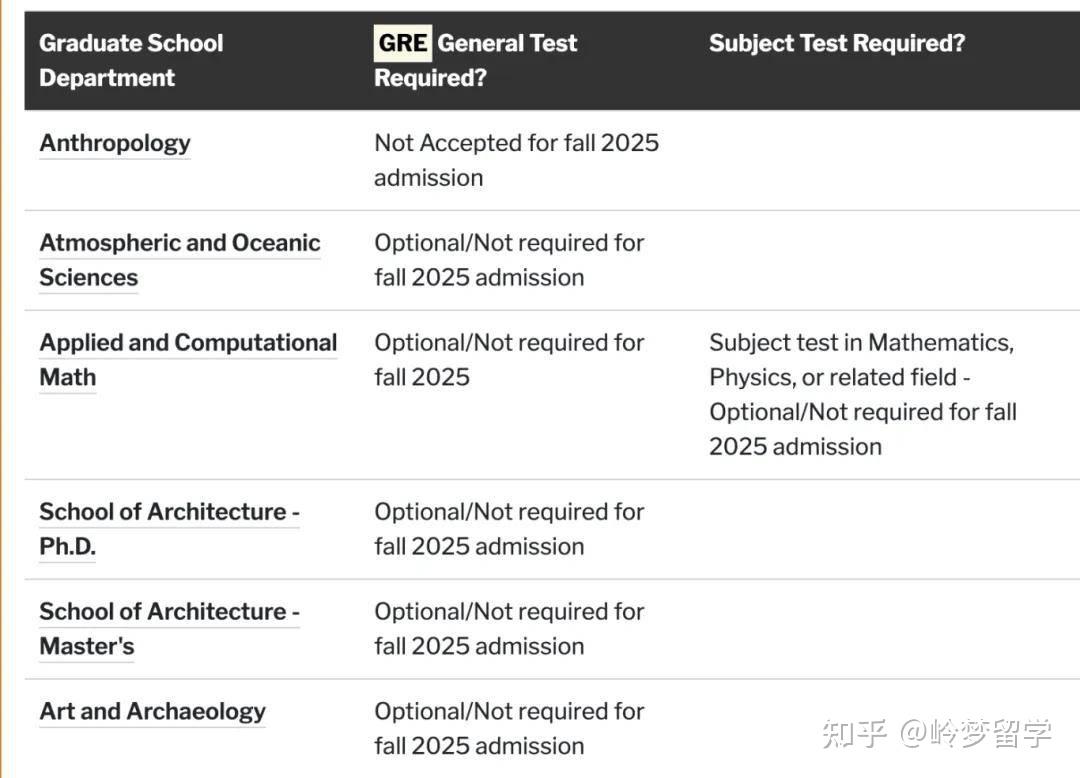This screenshot has height=778, width=1080.
Task: Select the Art and Archaeology link
Action: [x=152, y=711]
